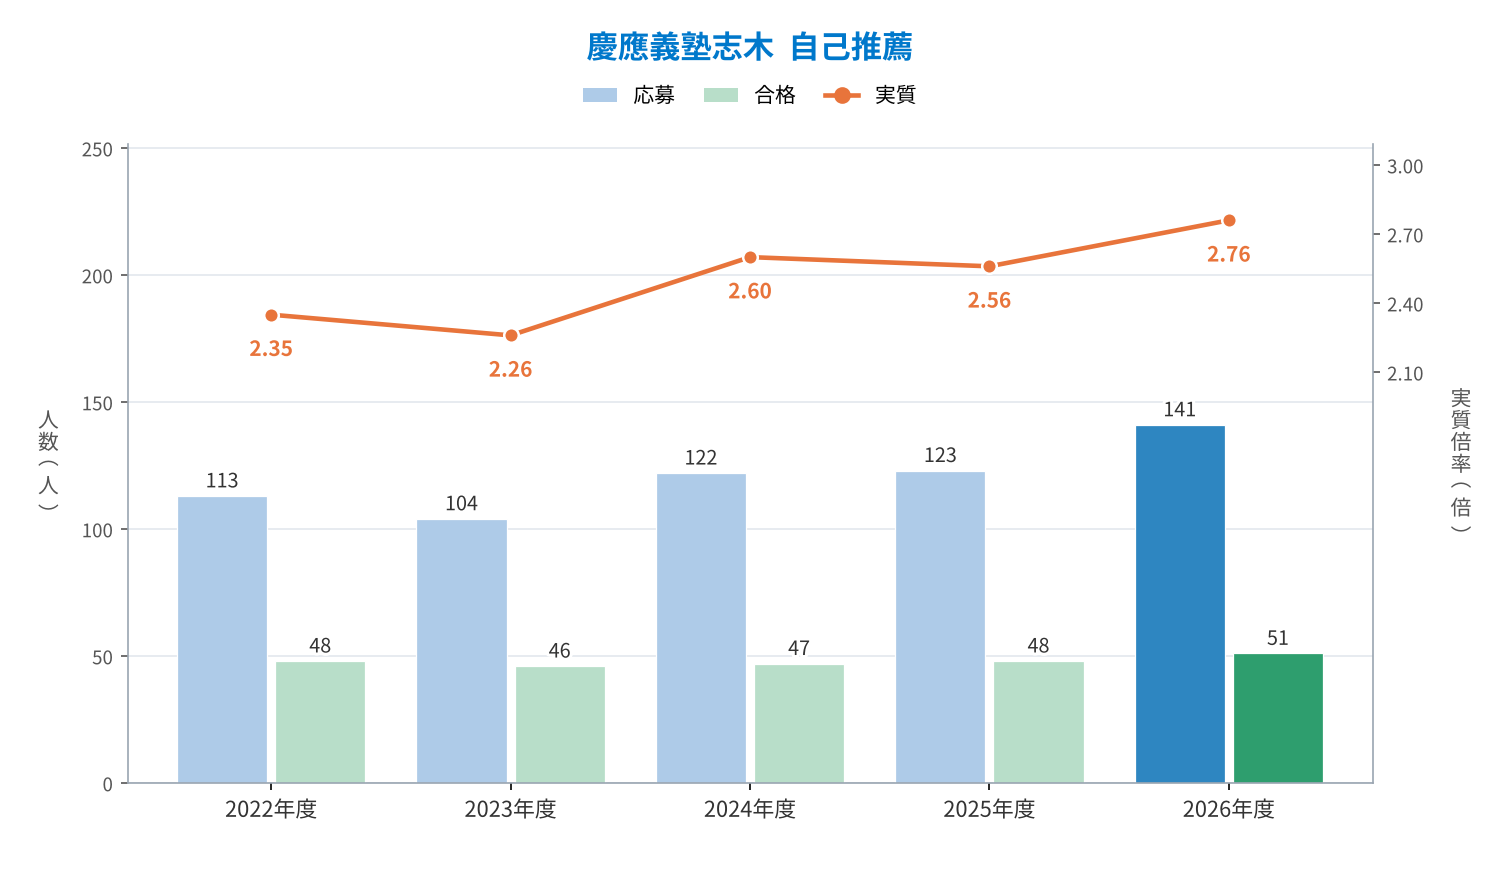Viewport: 1500px width, 870px height.
Task: Select the 2022年度 applicants bar
Action: pyautogui.click(x=222, y=640)
